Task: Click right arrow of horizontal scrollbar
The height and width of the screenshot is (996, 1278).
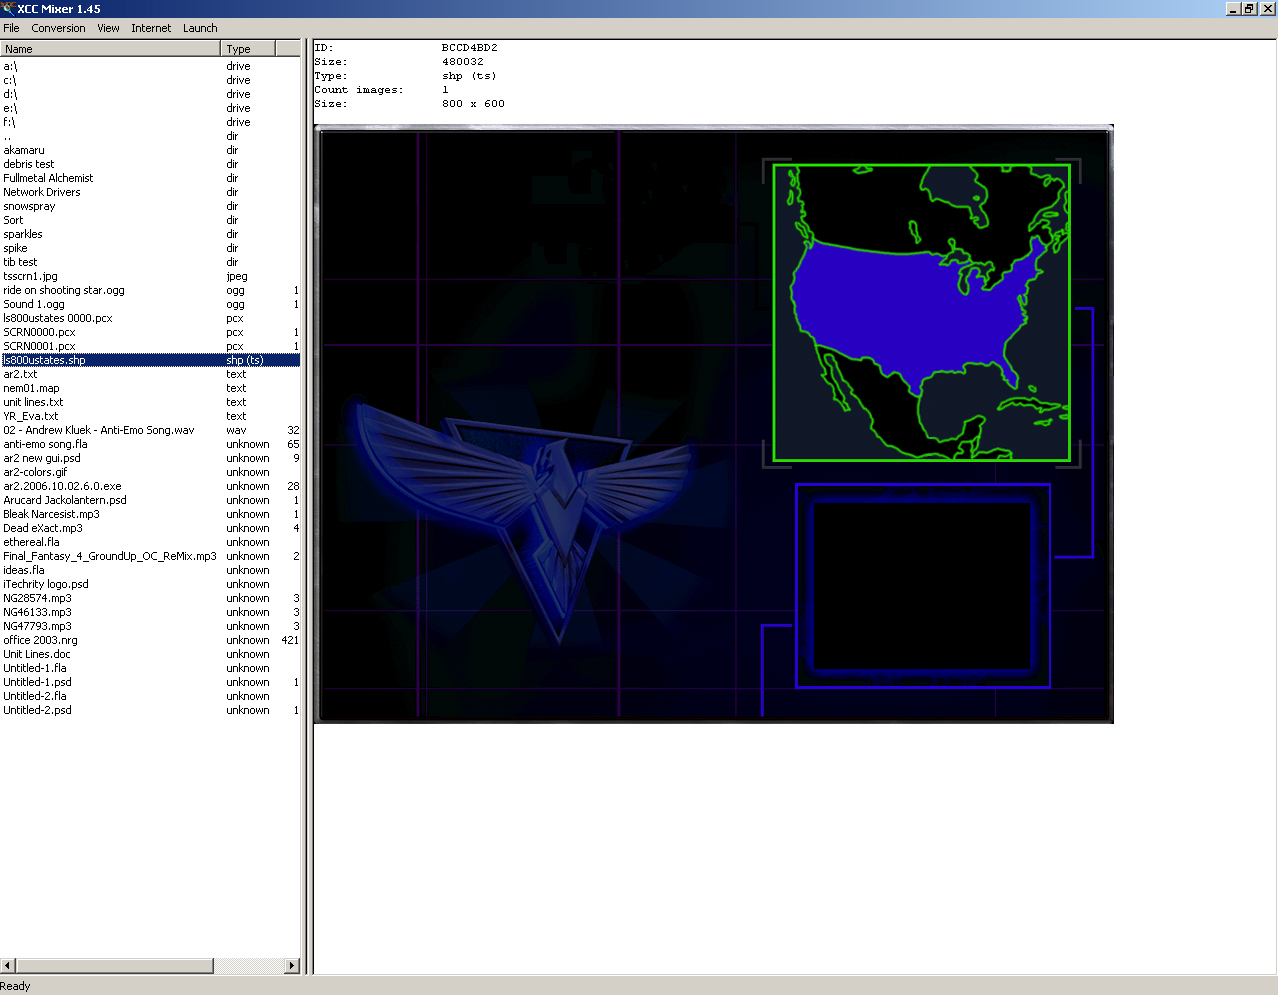Action: pyautogui.click(x=292, y=966)
